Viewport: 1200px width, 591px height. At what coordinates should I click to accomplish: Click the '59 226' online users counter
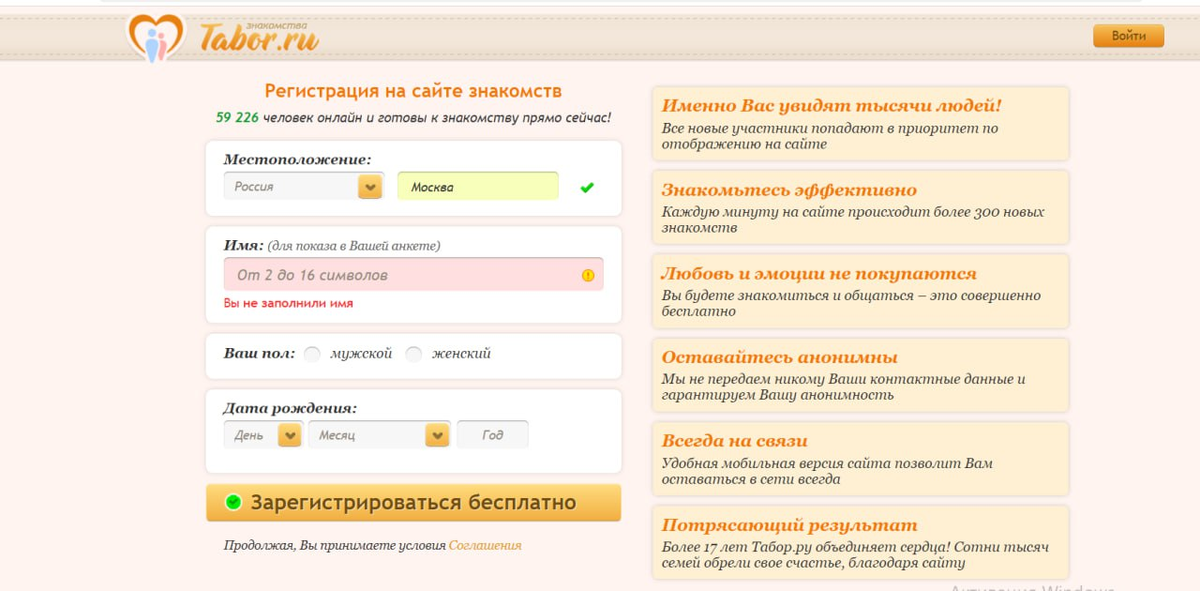pos(237,117)
